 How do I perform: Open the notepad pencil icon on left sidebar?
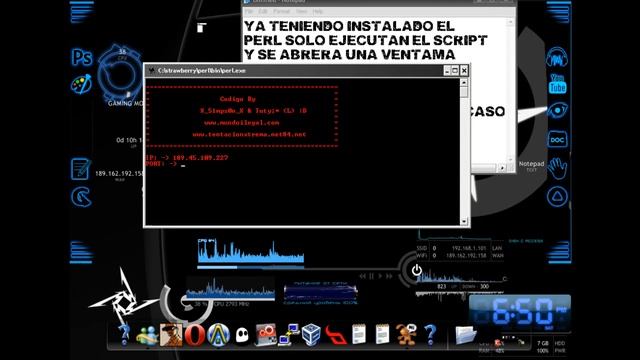click(80, 169)
